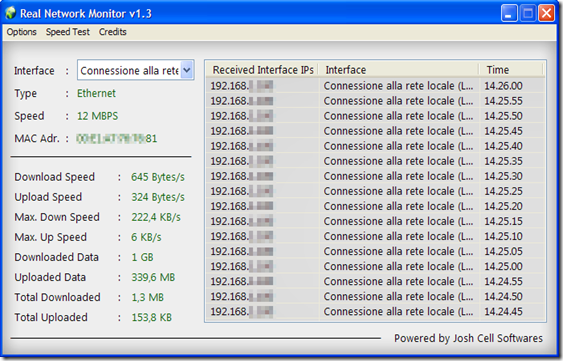Viewport: 563px width, 361px height.
Task: Select the row with time 14.25.15
Action: pyautogui.click(x=375, y=221)
